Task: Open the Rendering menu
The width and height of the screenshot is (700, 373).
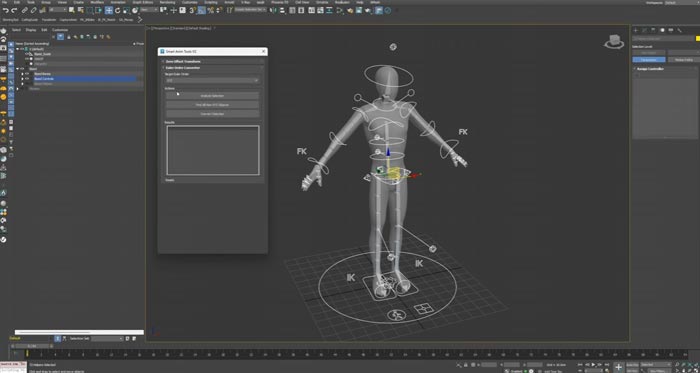Action: (167, 2)
